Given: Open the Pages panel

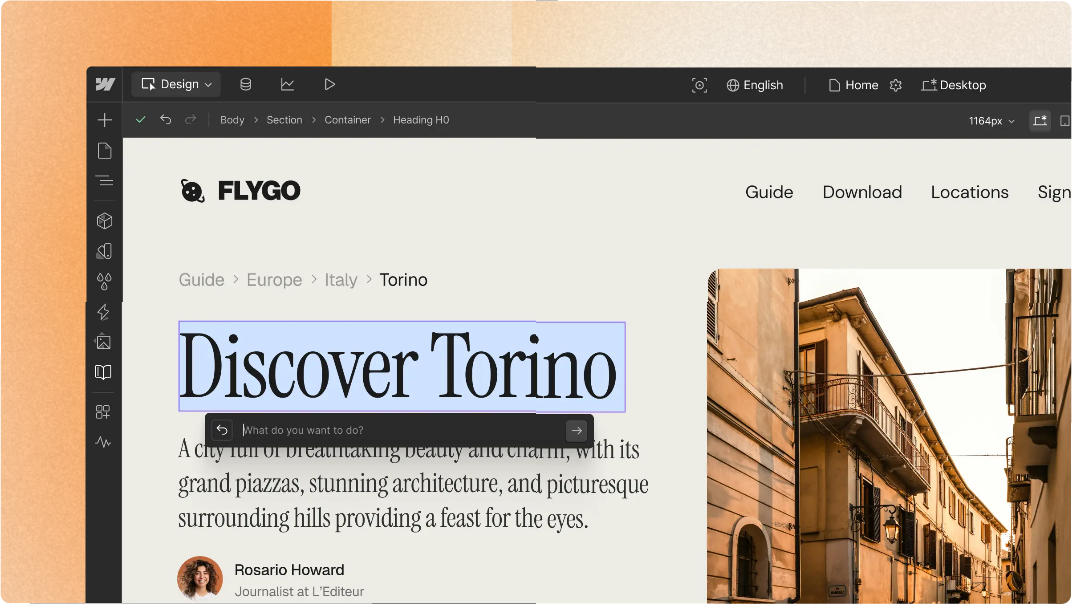Looking at the screenshot, I should click(x=104, y=150).
